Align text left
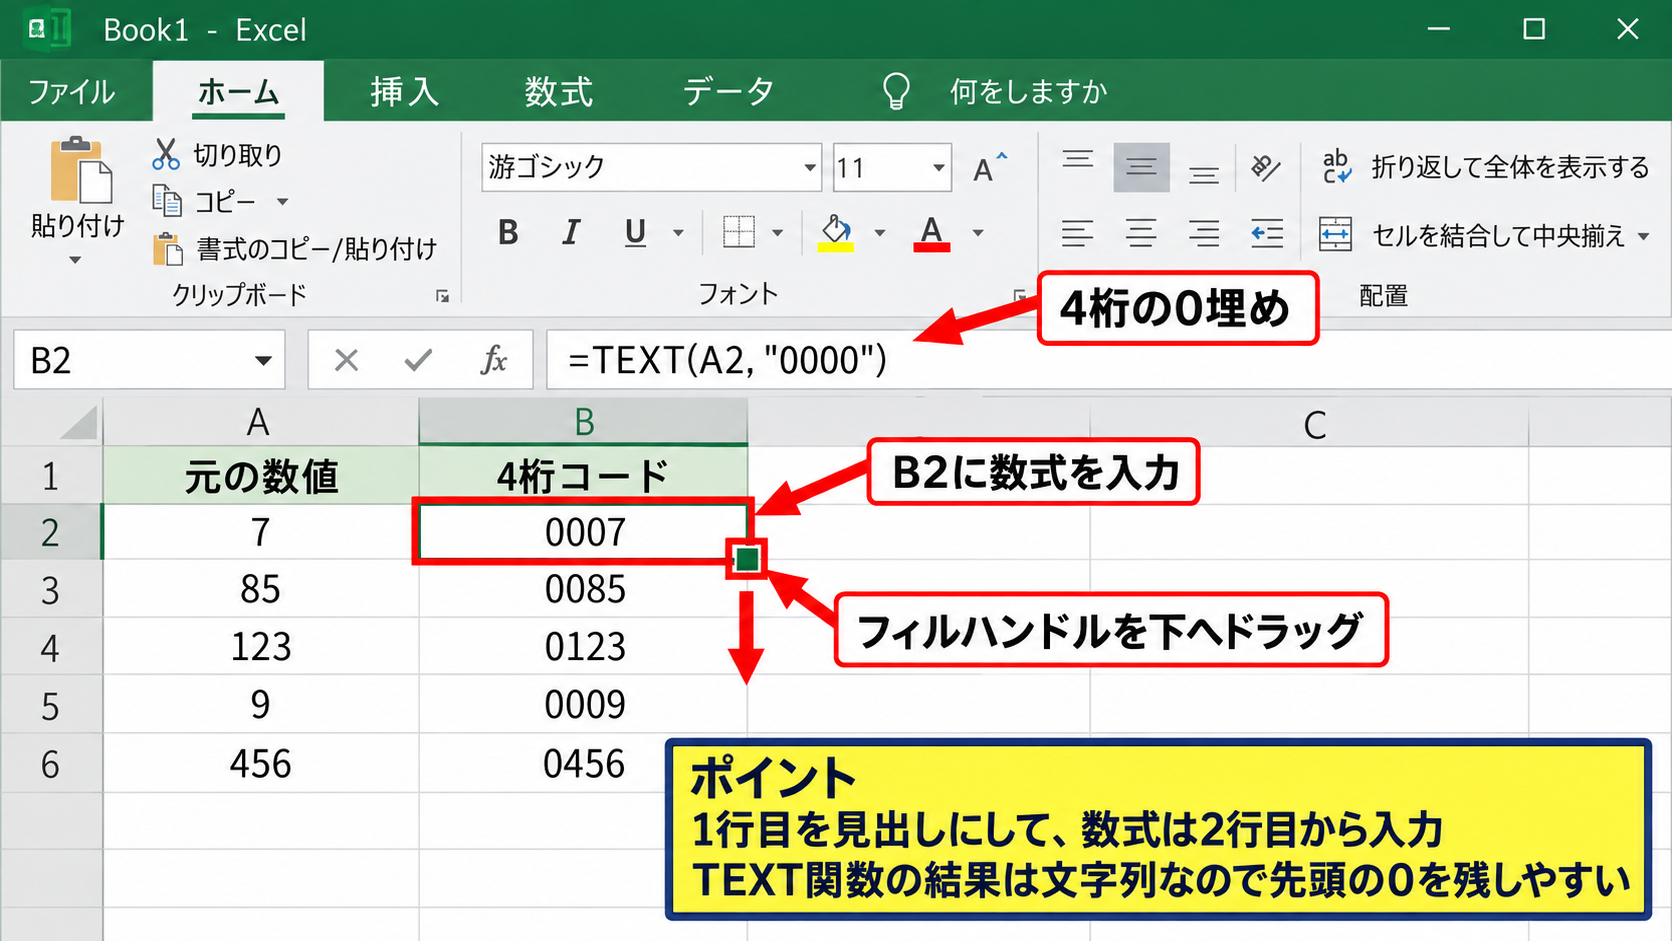1672x941 pixels. [x=1077, y=234]
